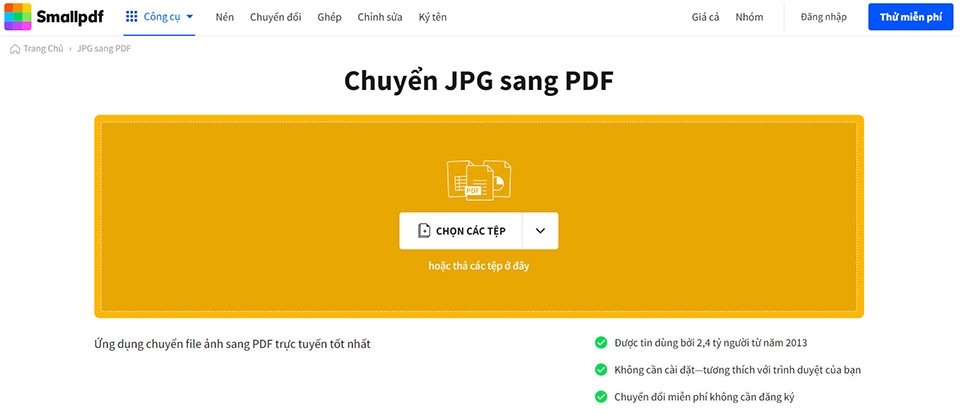The image size is (960, 414).
Task: Open the Chỉnh sửa menu item
Action: (380, 17)
